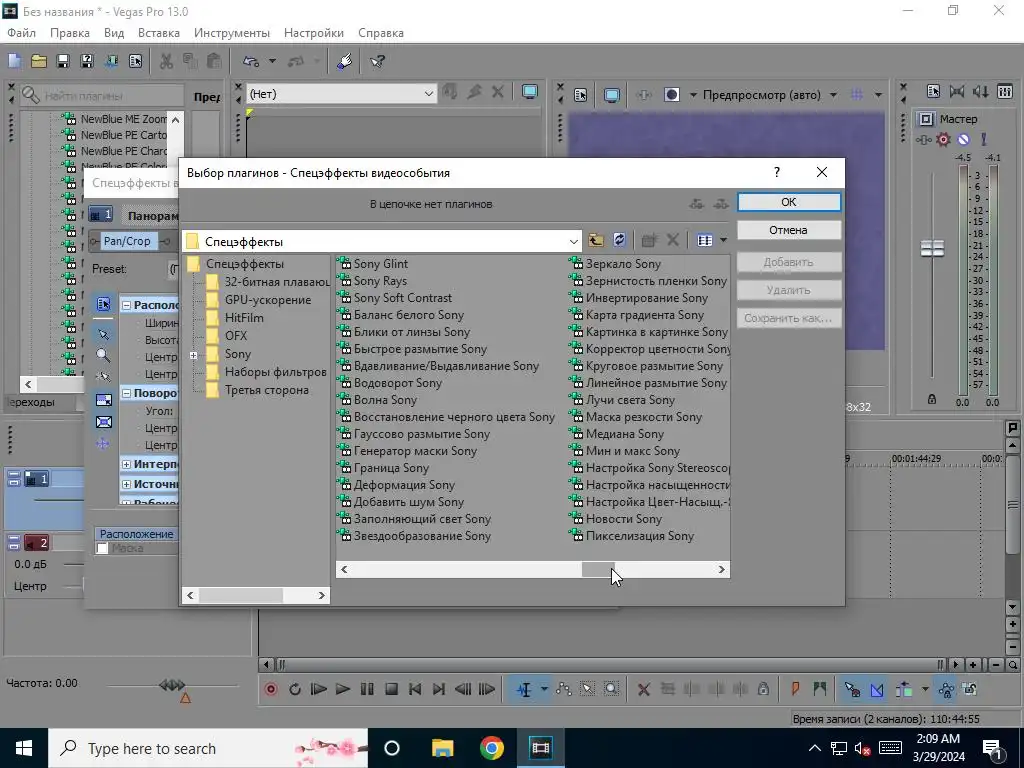Click the refresh icon in plugin chooser
The image size is (1024, 768).
click(x=619, y=240)
